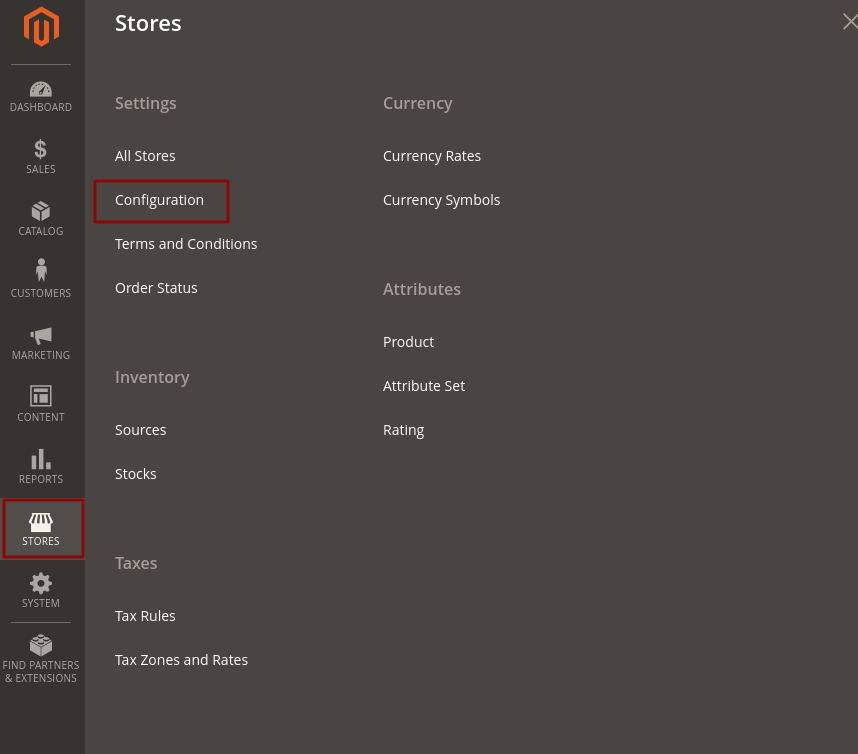Screen dimensions: 858x754
Task: Choose Attribute Set under Attributes
Action: tap(424, 386)
